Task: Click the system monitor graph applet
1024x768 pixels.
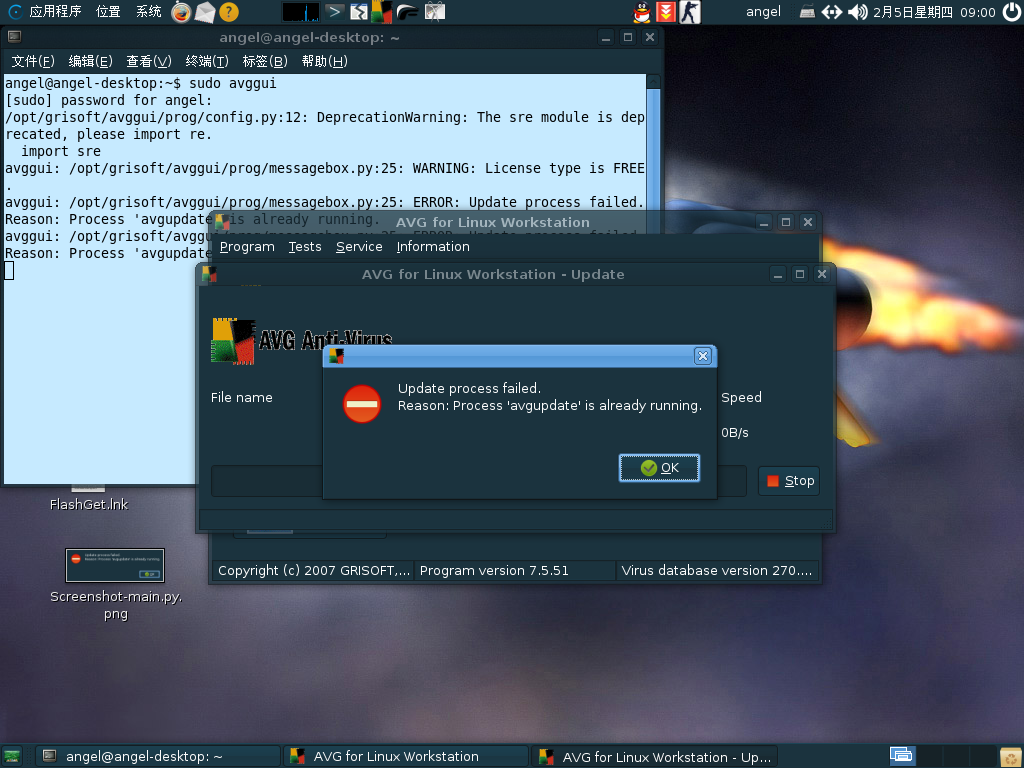Action: pos(300,12)
